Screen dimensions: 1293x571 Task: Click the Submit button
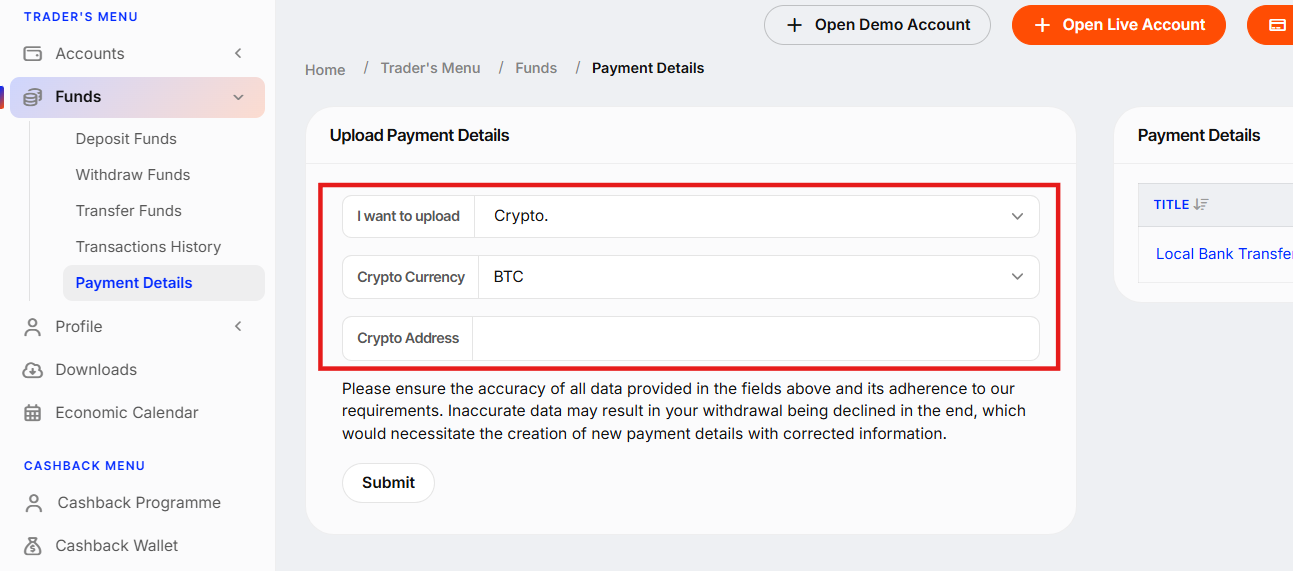pos(388,482)
